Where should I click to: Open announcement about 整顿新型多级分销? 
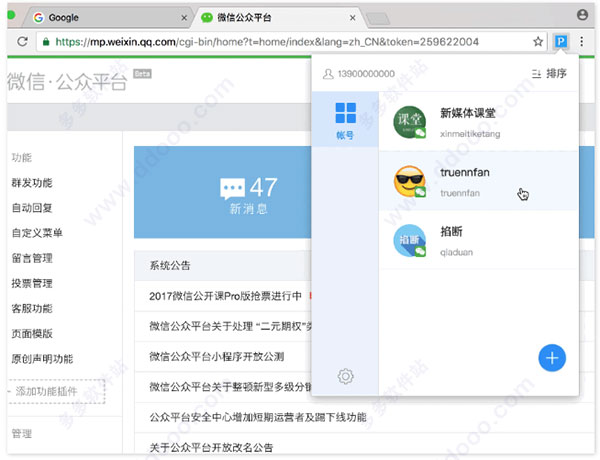231,387
